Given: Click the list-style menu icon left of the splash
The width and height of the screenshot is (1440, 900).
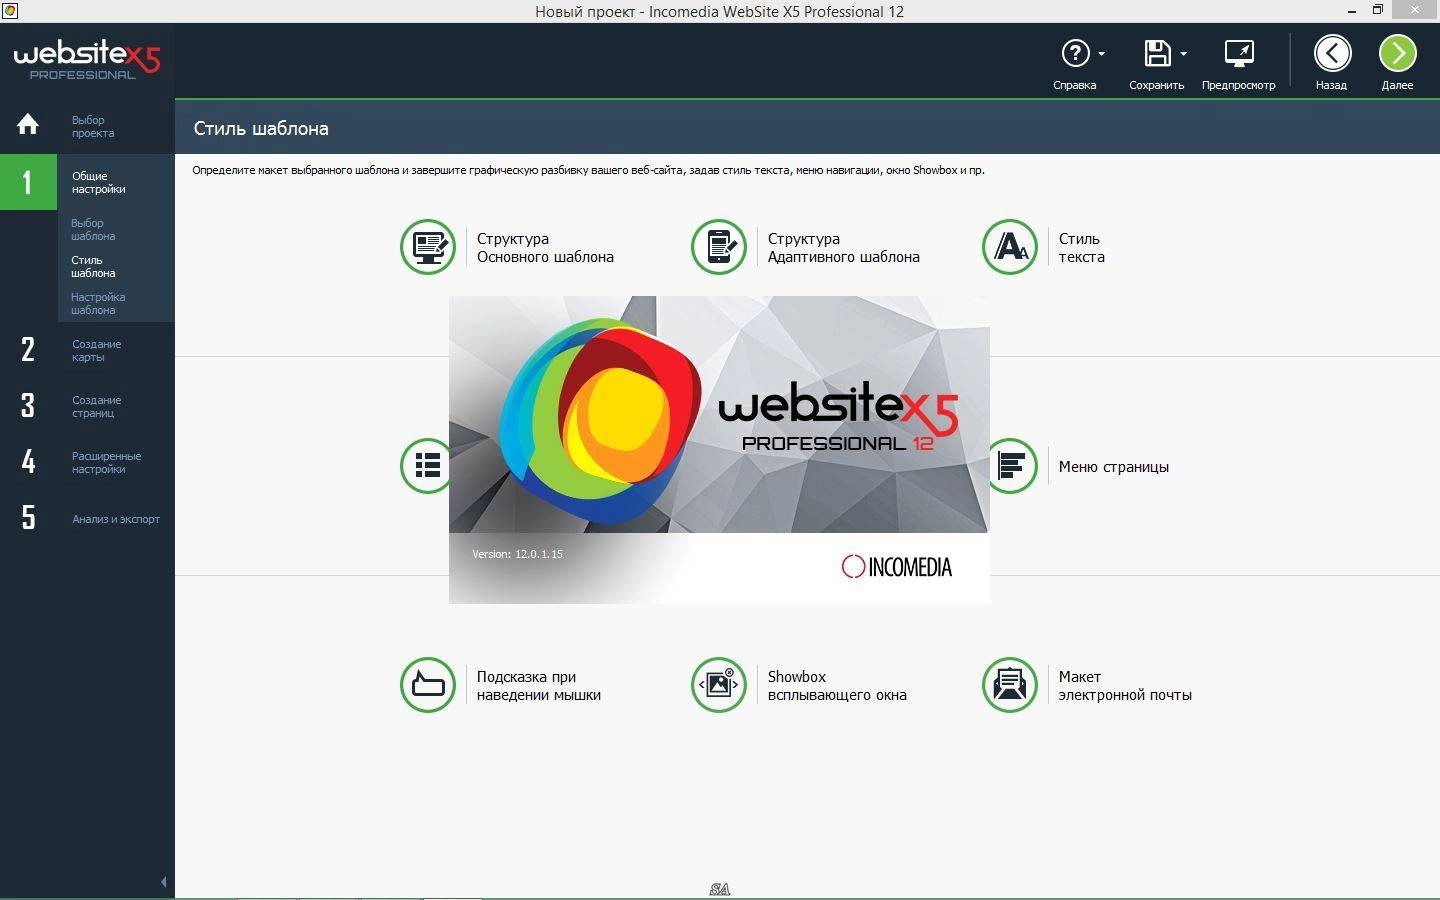Looking at the screenshot, I should tap(427, 466).
